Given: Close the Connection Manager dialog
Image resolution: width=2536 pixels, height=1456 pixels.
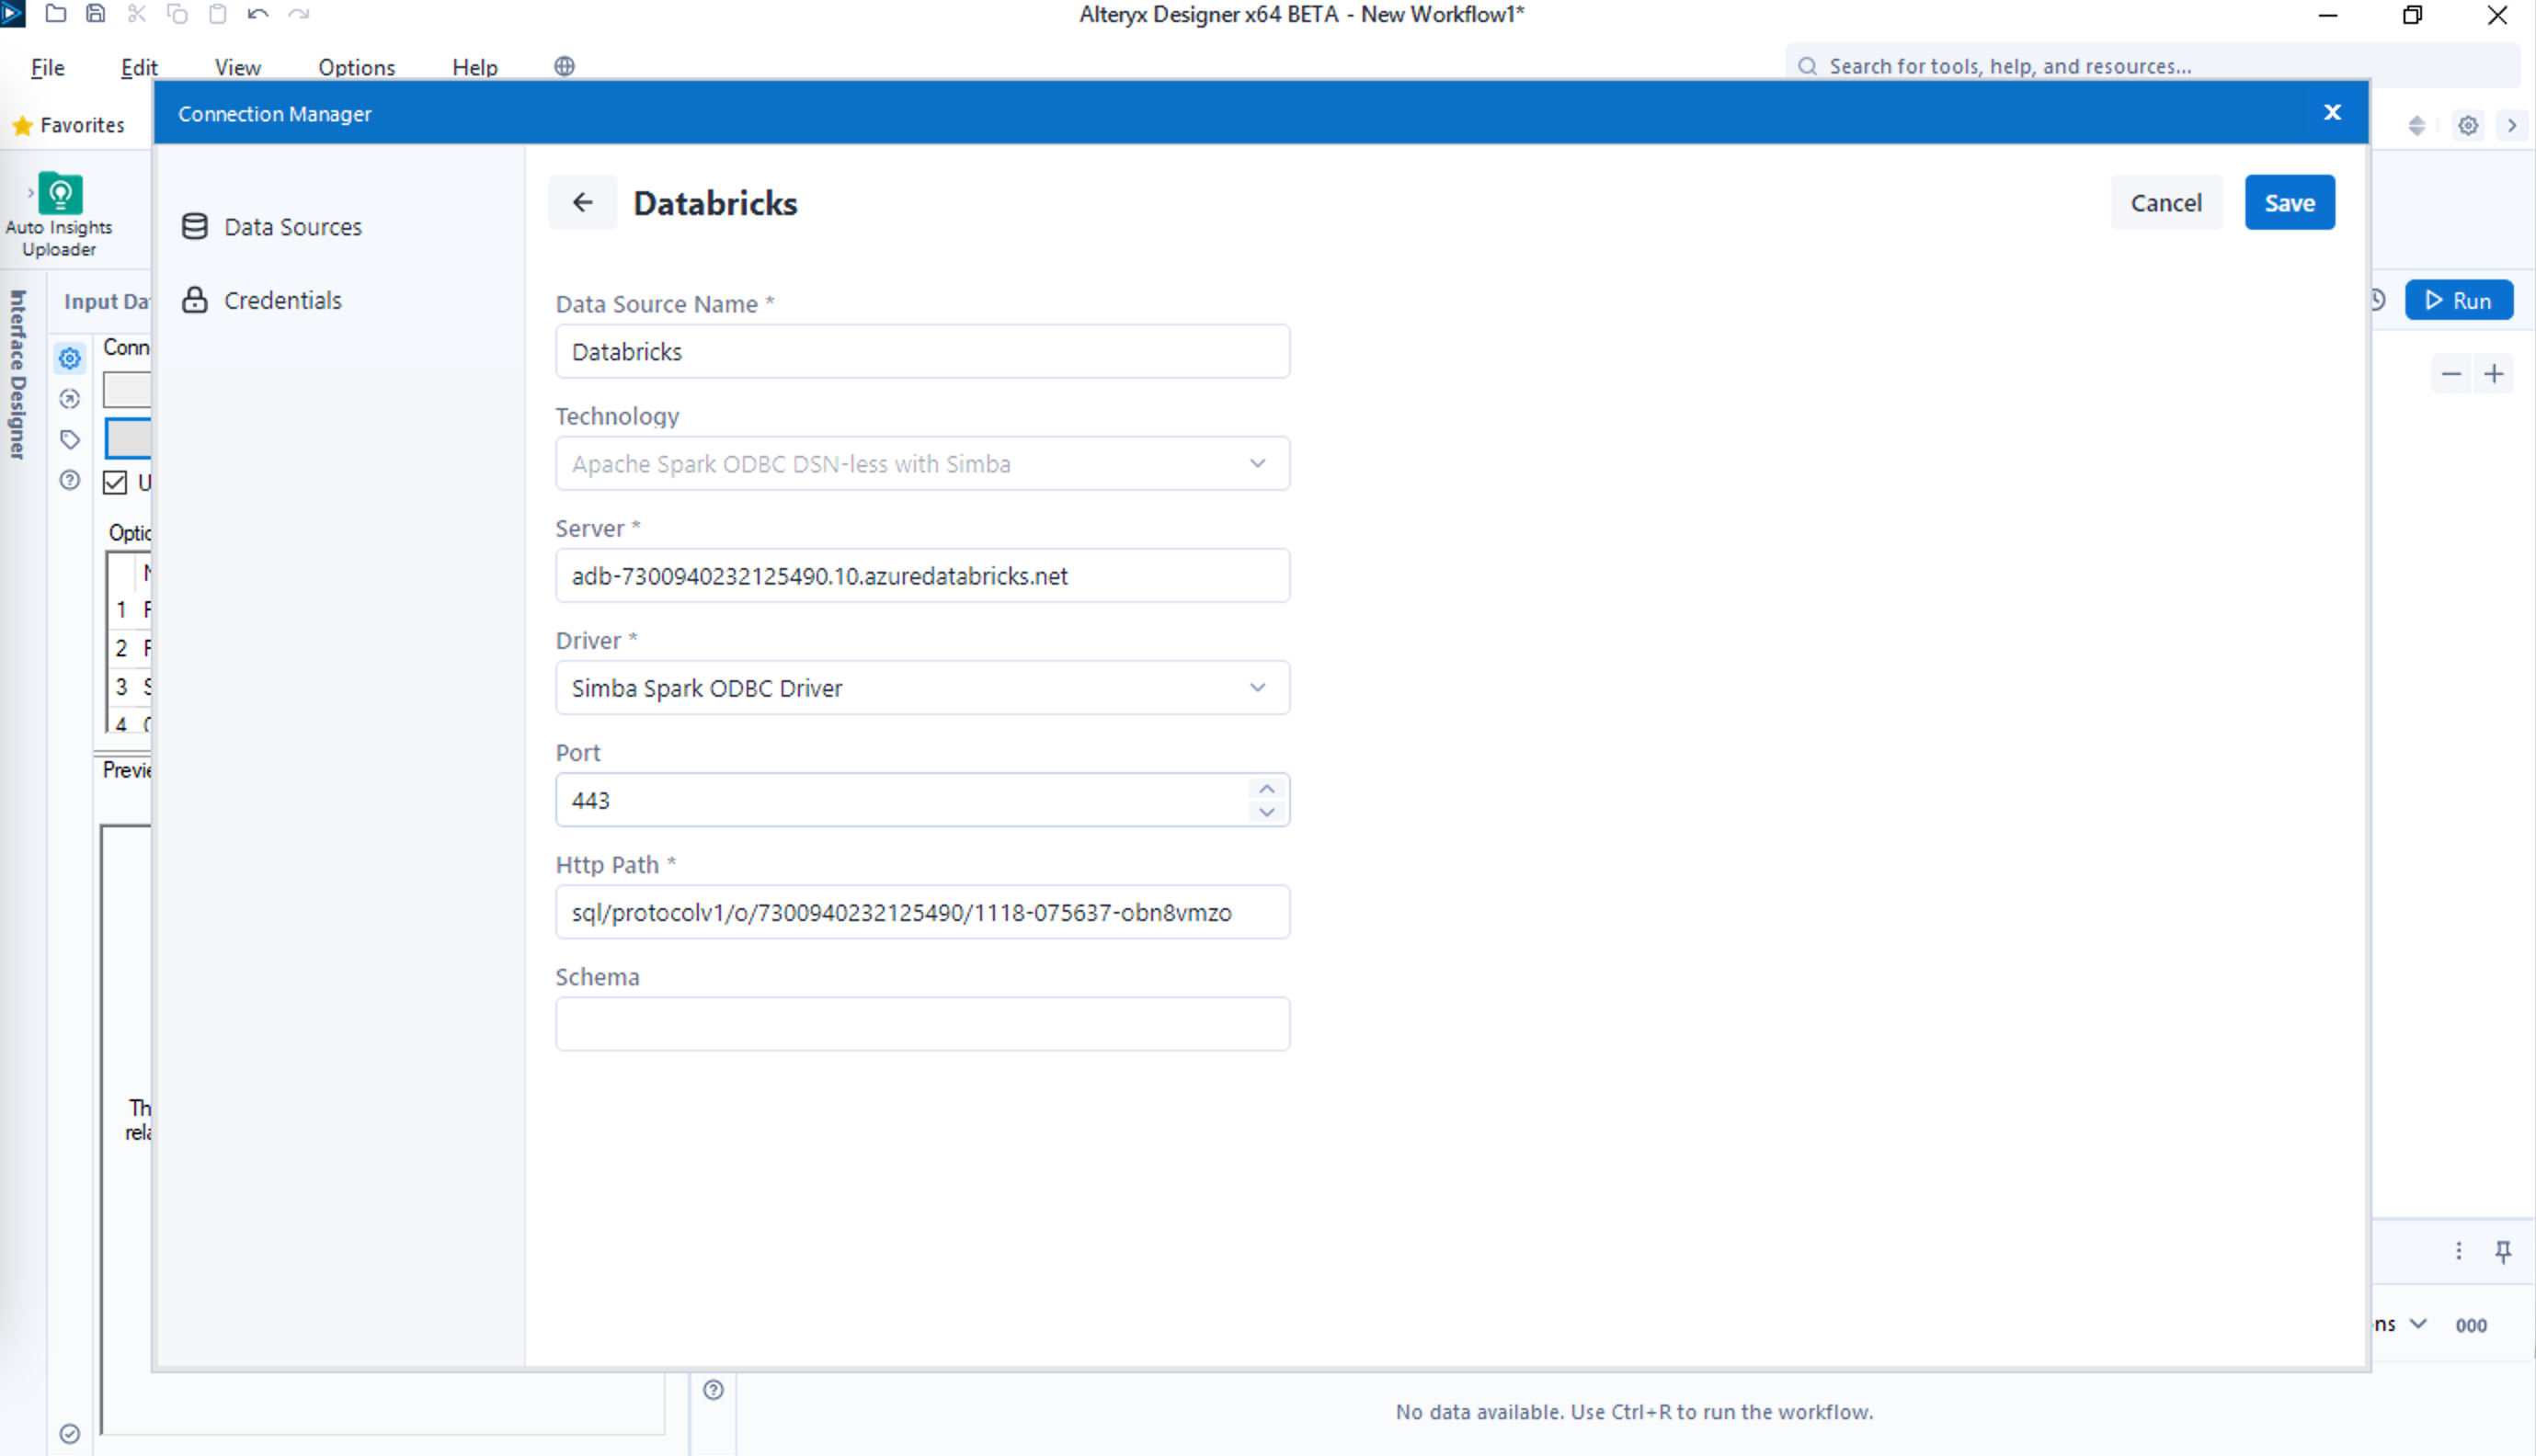Looking at the screenshot, I should 2331,113.
